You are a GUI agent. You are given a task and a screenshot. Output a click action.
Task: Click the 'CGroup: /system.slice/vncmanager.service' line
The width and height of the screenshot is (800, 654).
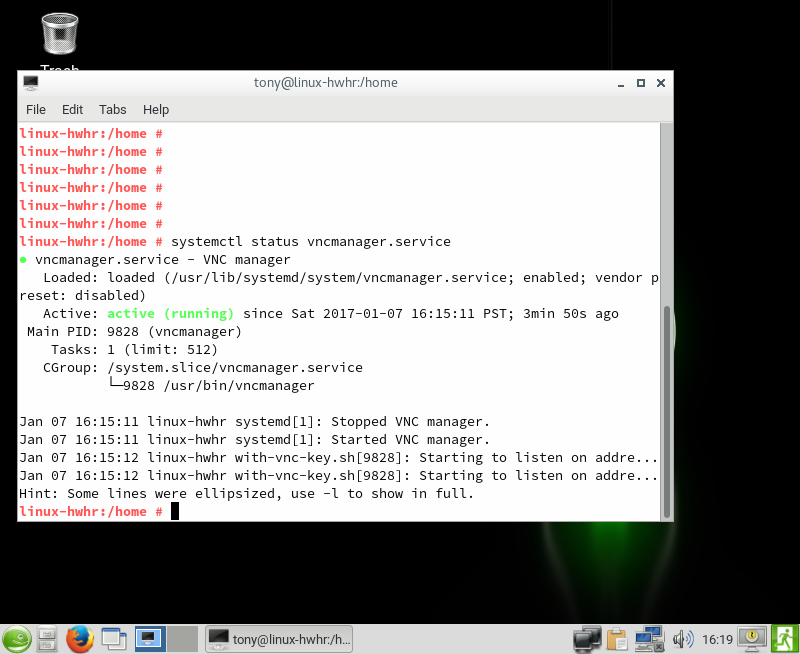203,367
